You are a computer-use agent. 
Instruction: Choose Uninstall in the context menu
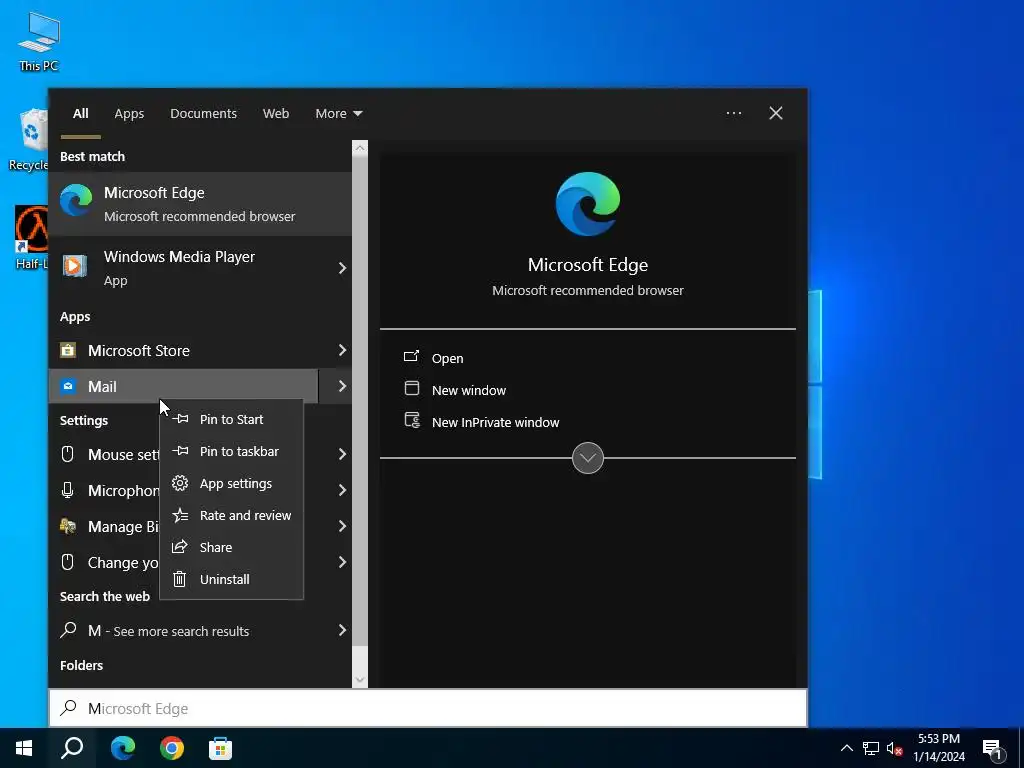232,579
